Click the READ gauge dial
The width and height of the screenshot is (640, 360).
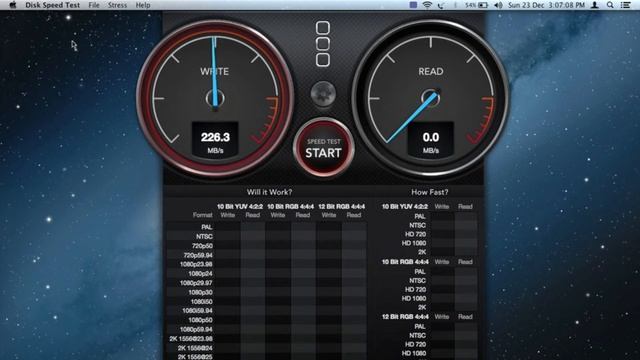click(x=431, y=98)
